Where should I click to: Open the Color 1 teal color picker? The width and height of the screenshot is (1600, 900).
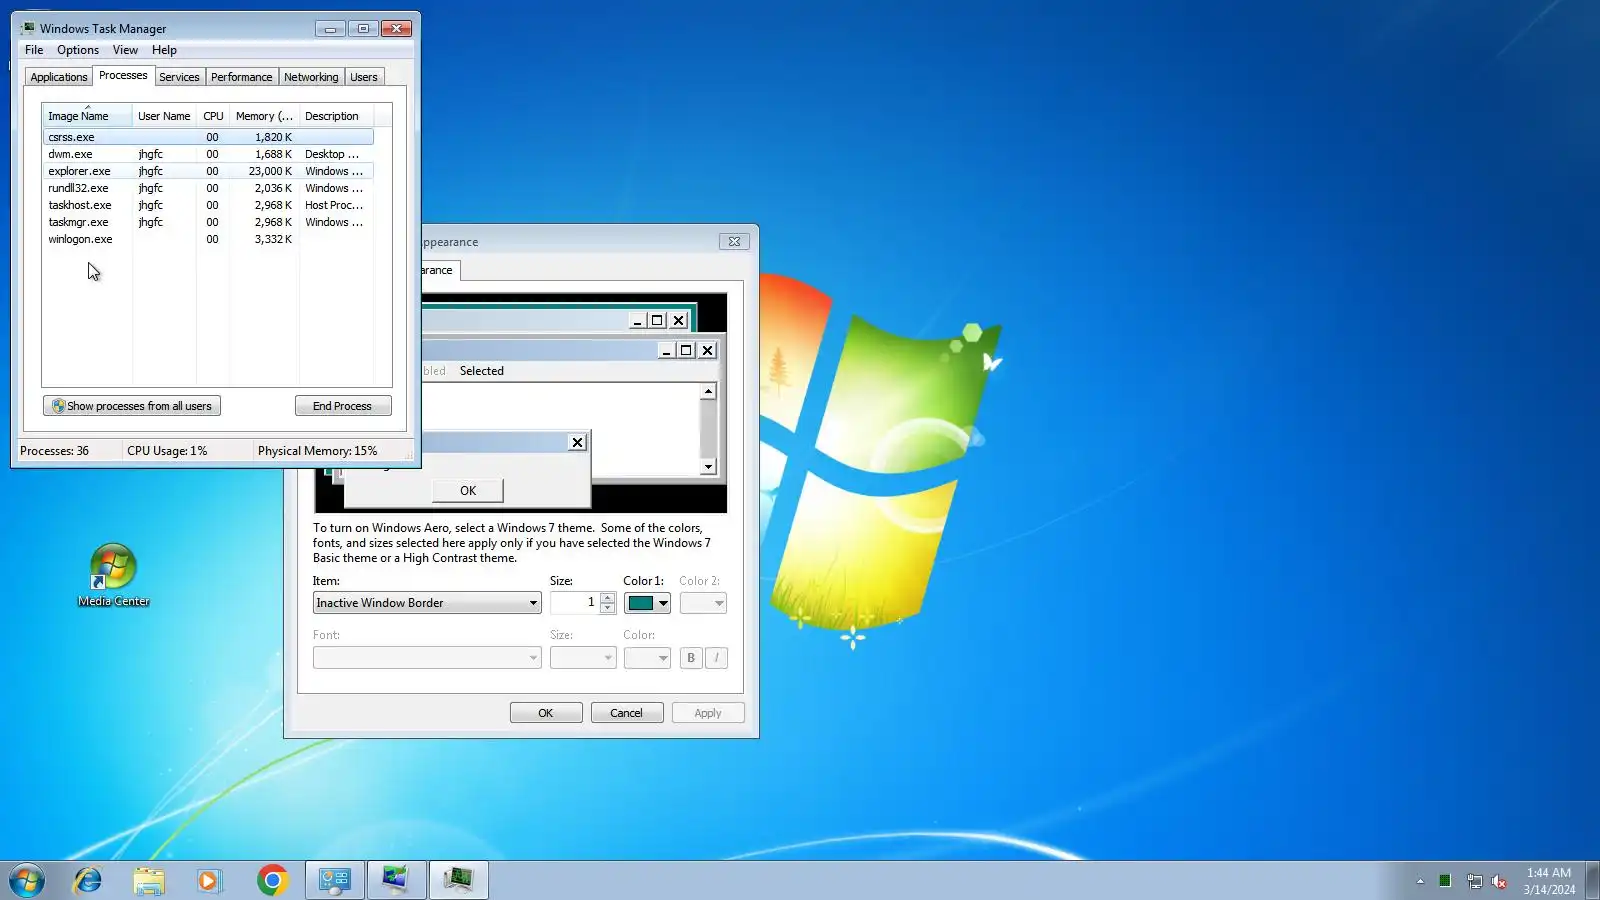(x=647, y=603)
